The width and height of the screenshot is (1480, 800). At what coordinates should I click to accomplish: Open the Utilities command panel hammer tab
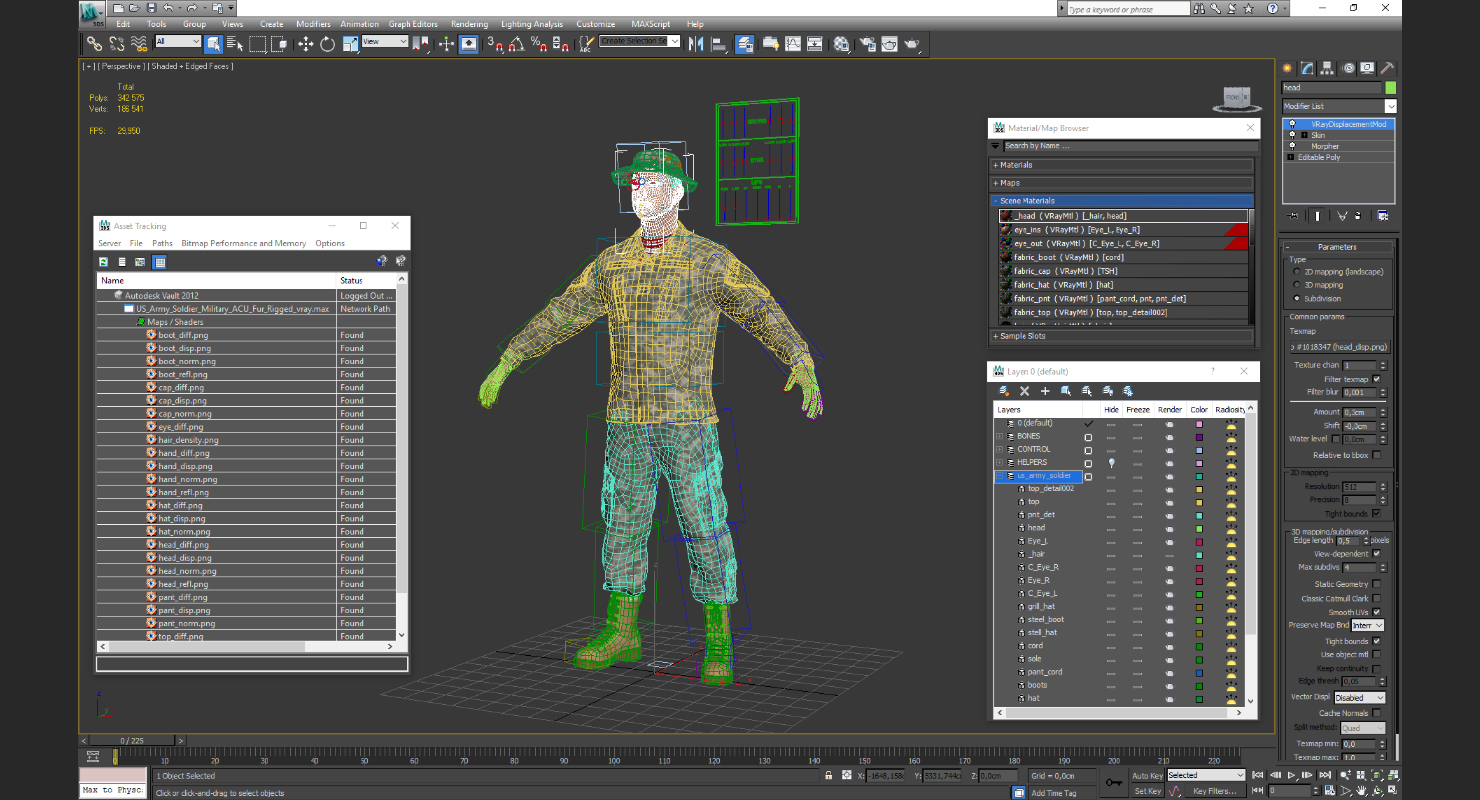click(1388, 68)
